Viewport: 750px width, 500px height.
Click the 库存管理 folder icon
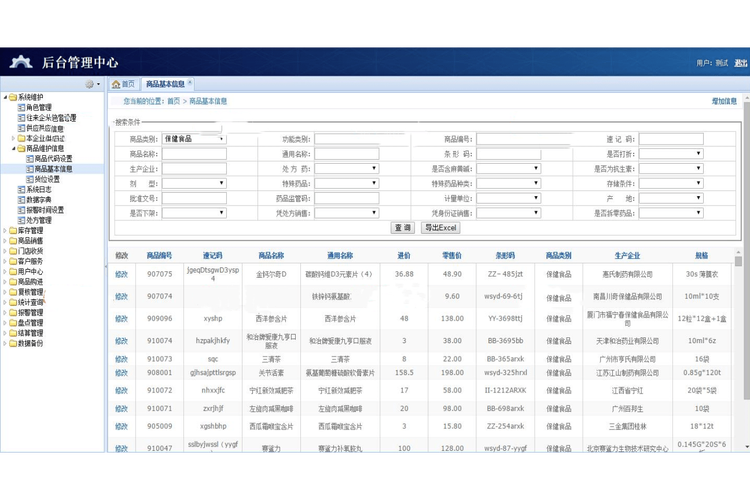(x=13, y=231)
